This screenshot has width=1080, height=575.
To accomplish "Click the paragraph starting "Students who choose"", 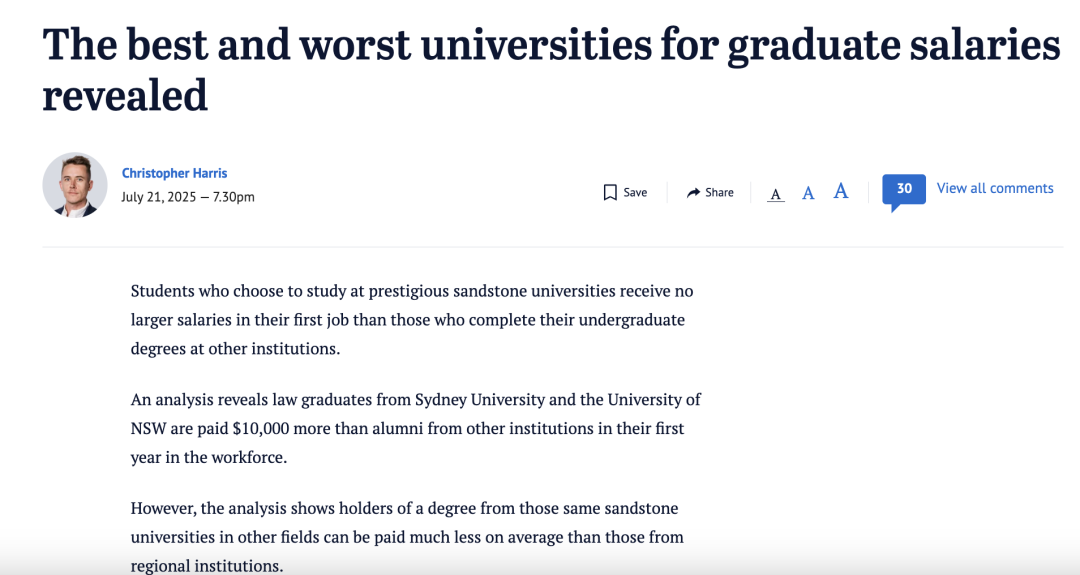I will (x=412, y=320).
